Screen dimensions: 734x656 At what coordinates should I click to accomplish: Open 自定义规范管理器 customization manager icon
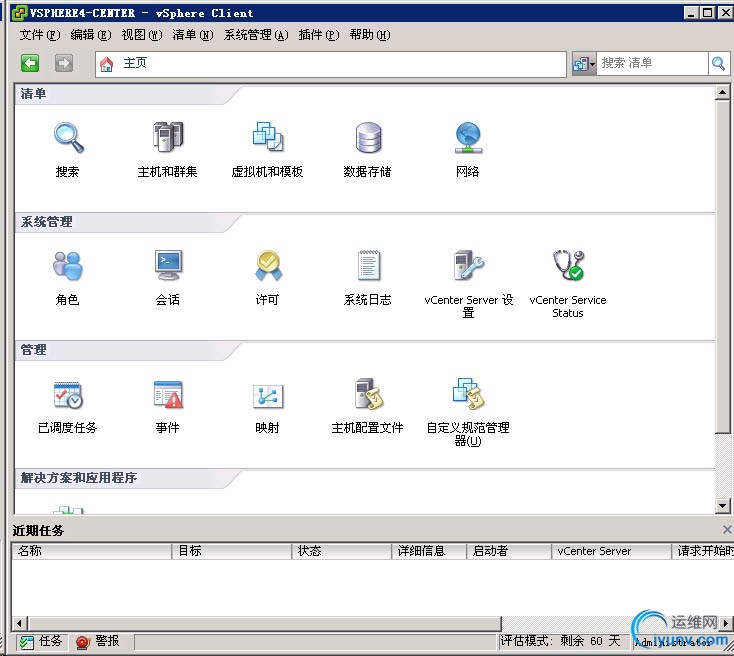[469, 393]
